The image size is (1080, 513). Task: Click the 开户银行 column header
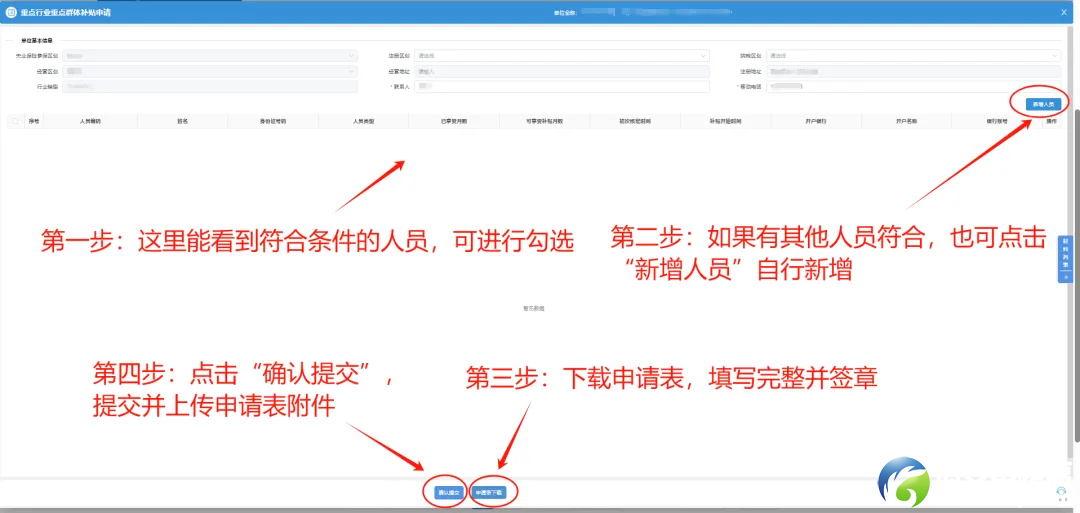click(x=815, y=121)
